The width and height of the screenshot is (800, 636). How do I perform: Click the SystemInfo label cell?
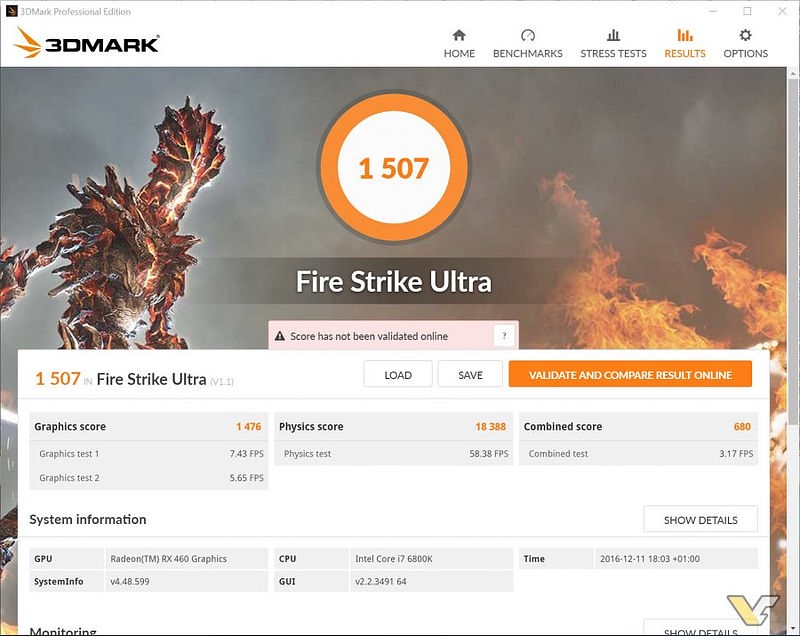click(66, 581)
